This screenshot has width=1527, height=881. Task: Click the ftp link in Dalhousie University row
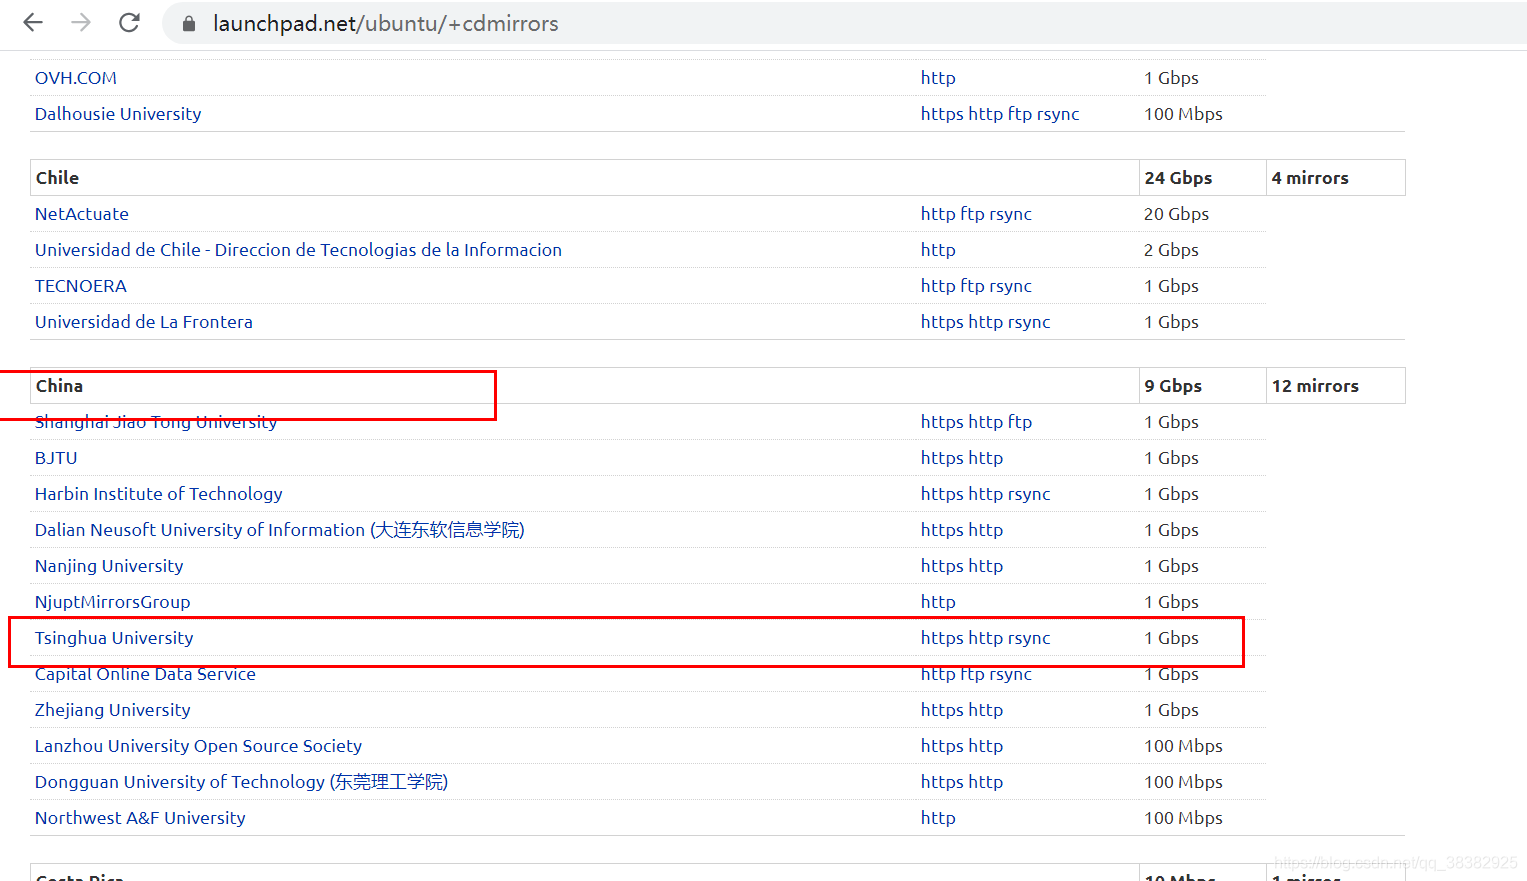(1020, 114)
